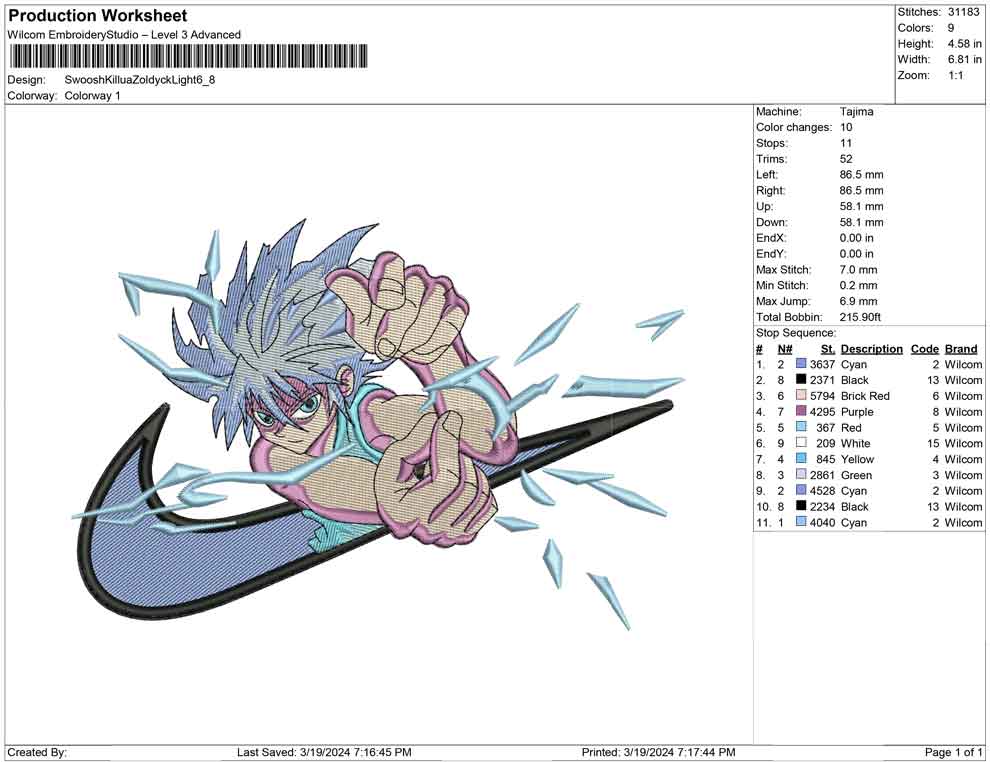Click the Yellow description in row 7
990x762 pixels.
click(857, 459)
